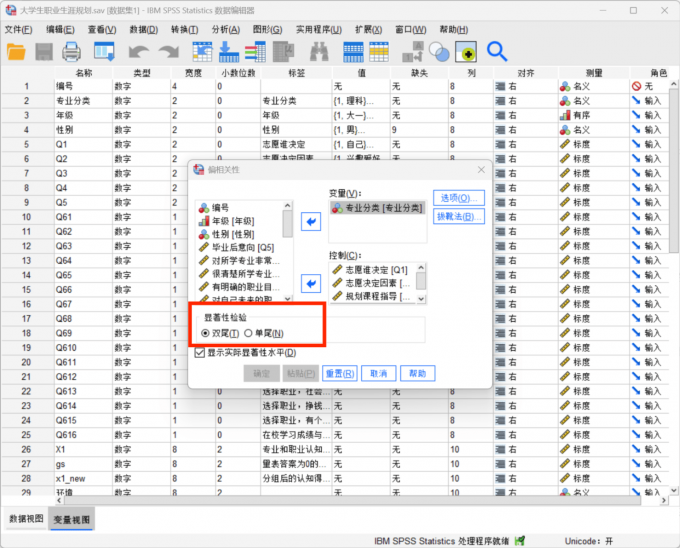680x548 pixels.
Task: Click the 名称 column header
Action: (84, 73)
